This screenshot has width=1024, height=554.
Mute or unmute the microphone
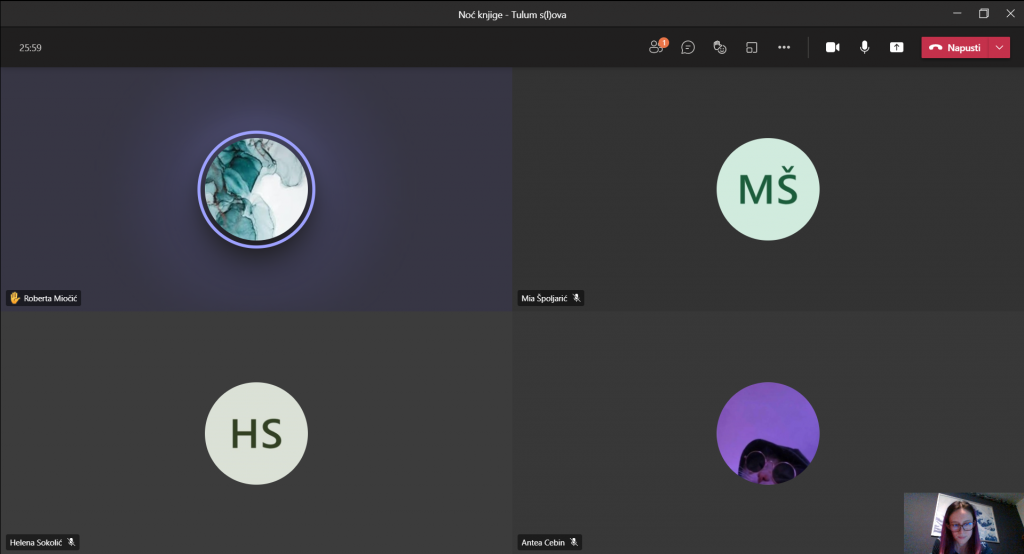[864, 47]
